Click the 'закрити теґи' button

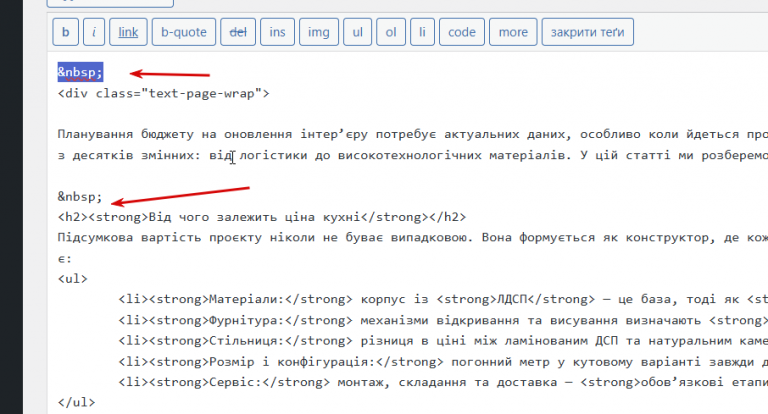588,32
